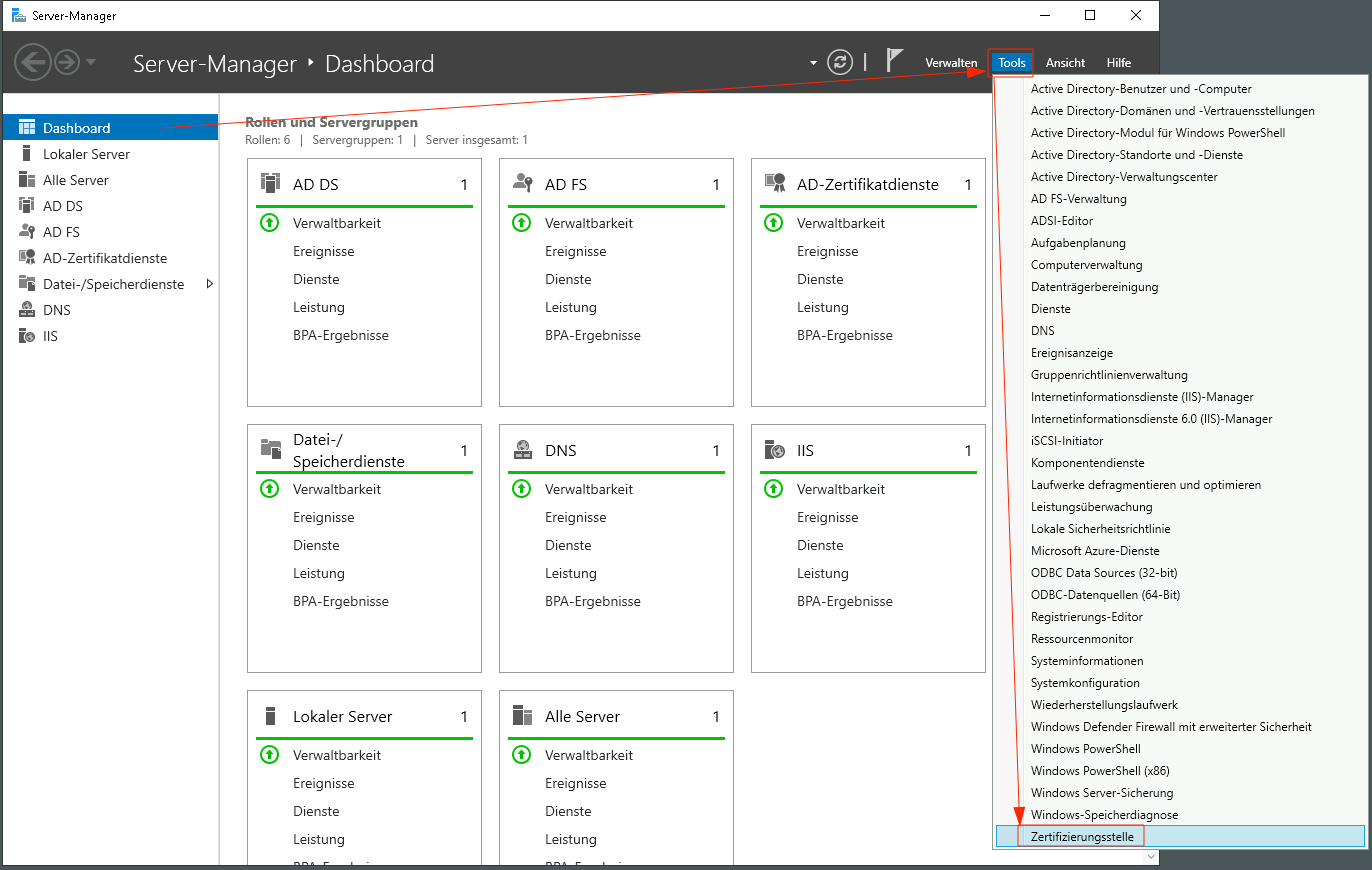Open the Ansicht menu
The height and width of the screenshot is (870, 1372).
coord(1065,63)
